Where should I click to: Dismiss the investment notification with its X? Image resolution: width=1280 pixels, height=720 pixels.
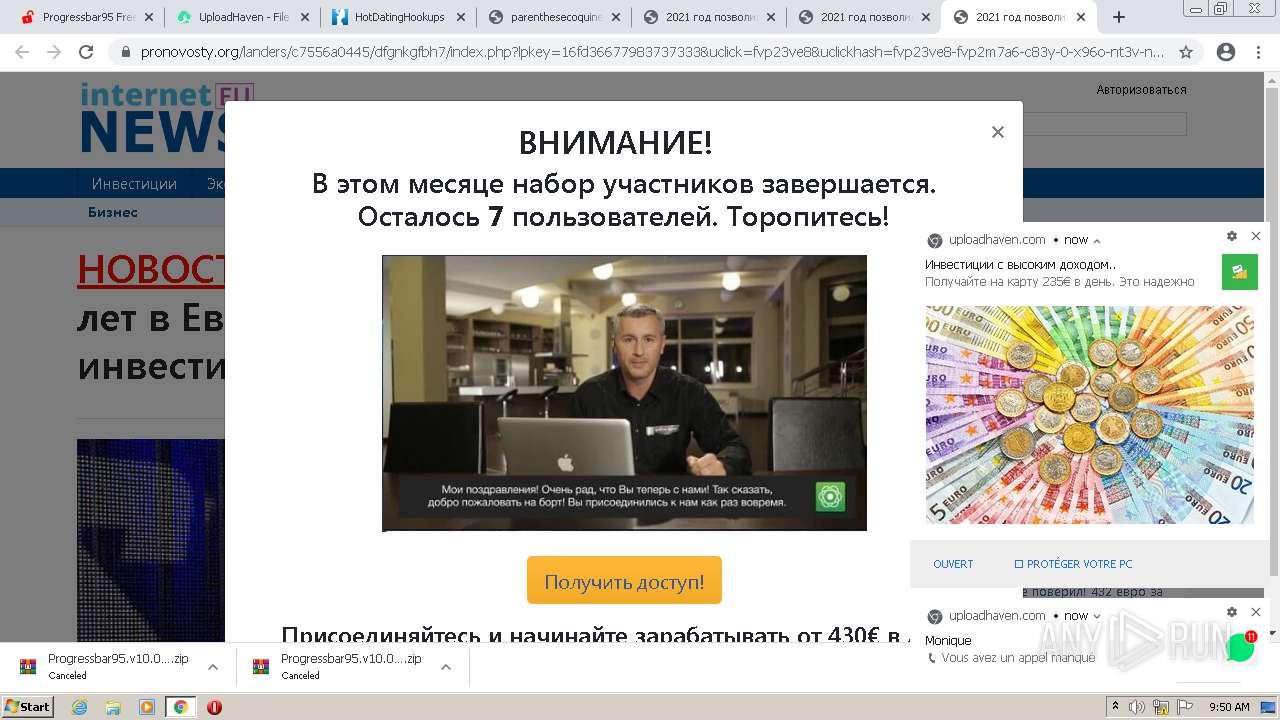[1256, 236]
